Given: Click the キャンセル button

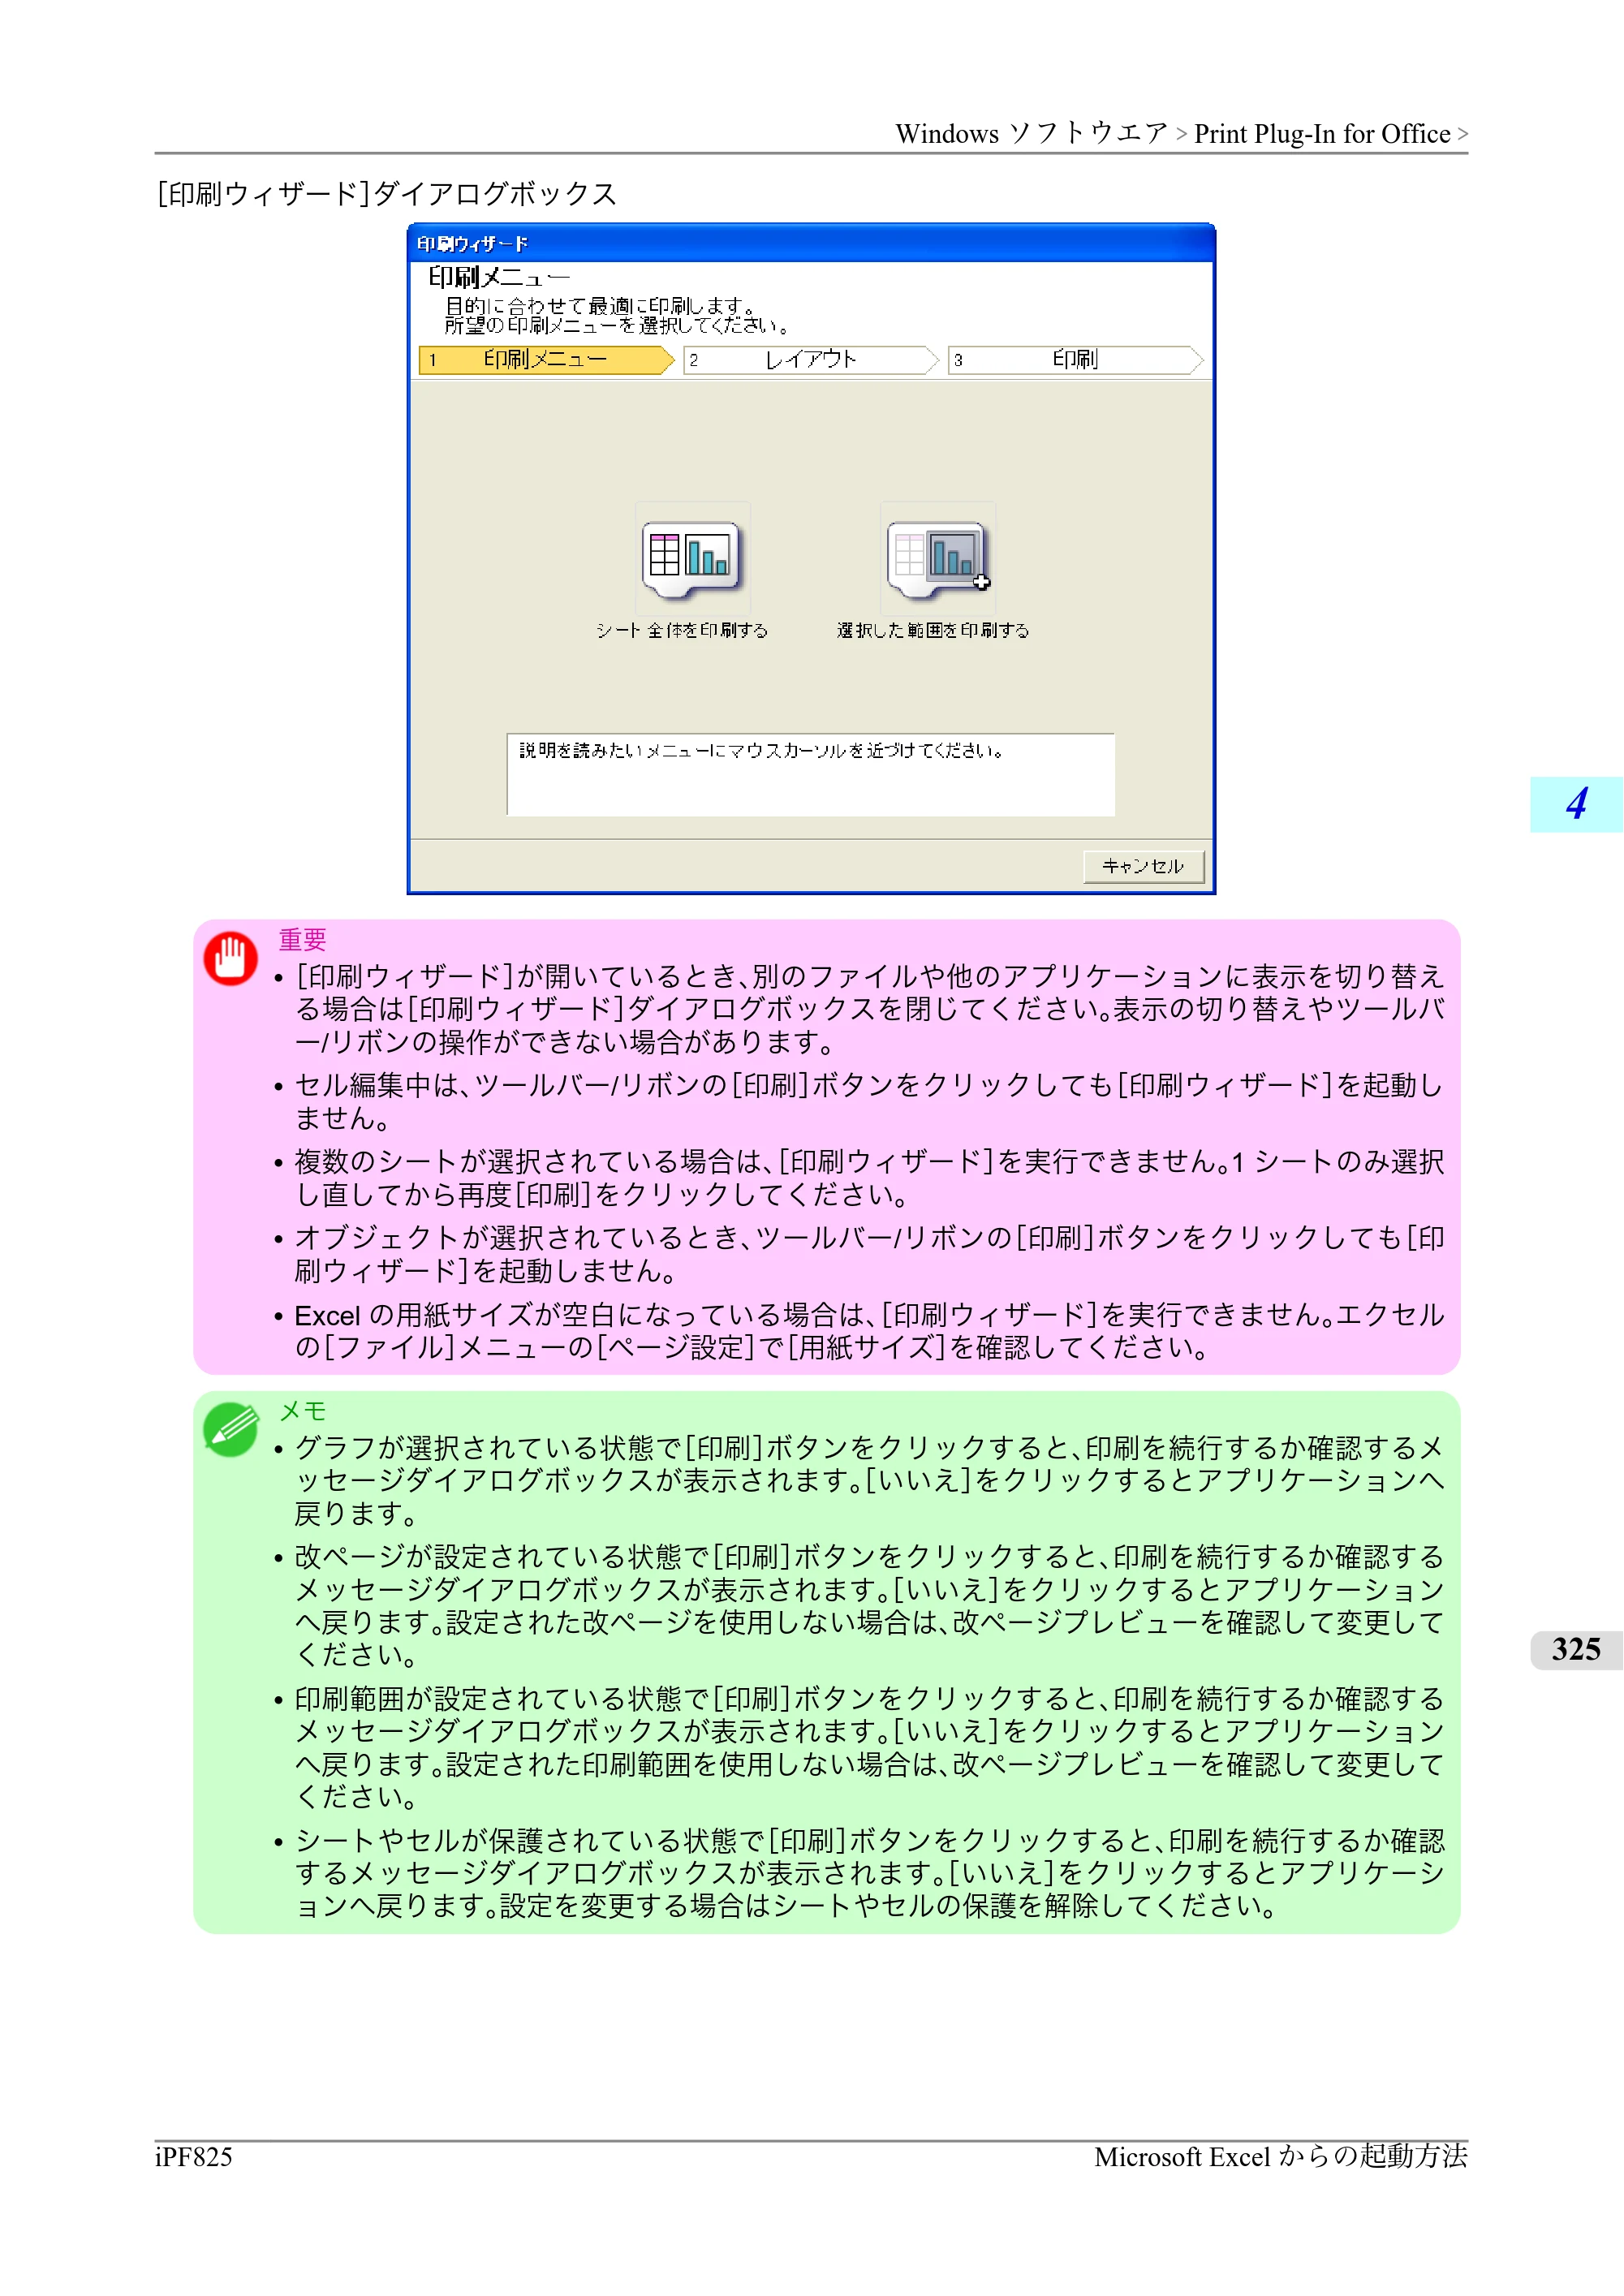Looking at the screenshot, I should 1143,866.
